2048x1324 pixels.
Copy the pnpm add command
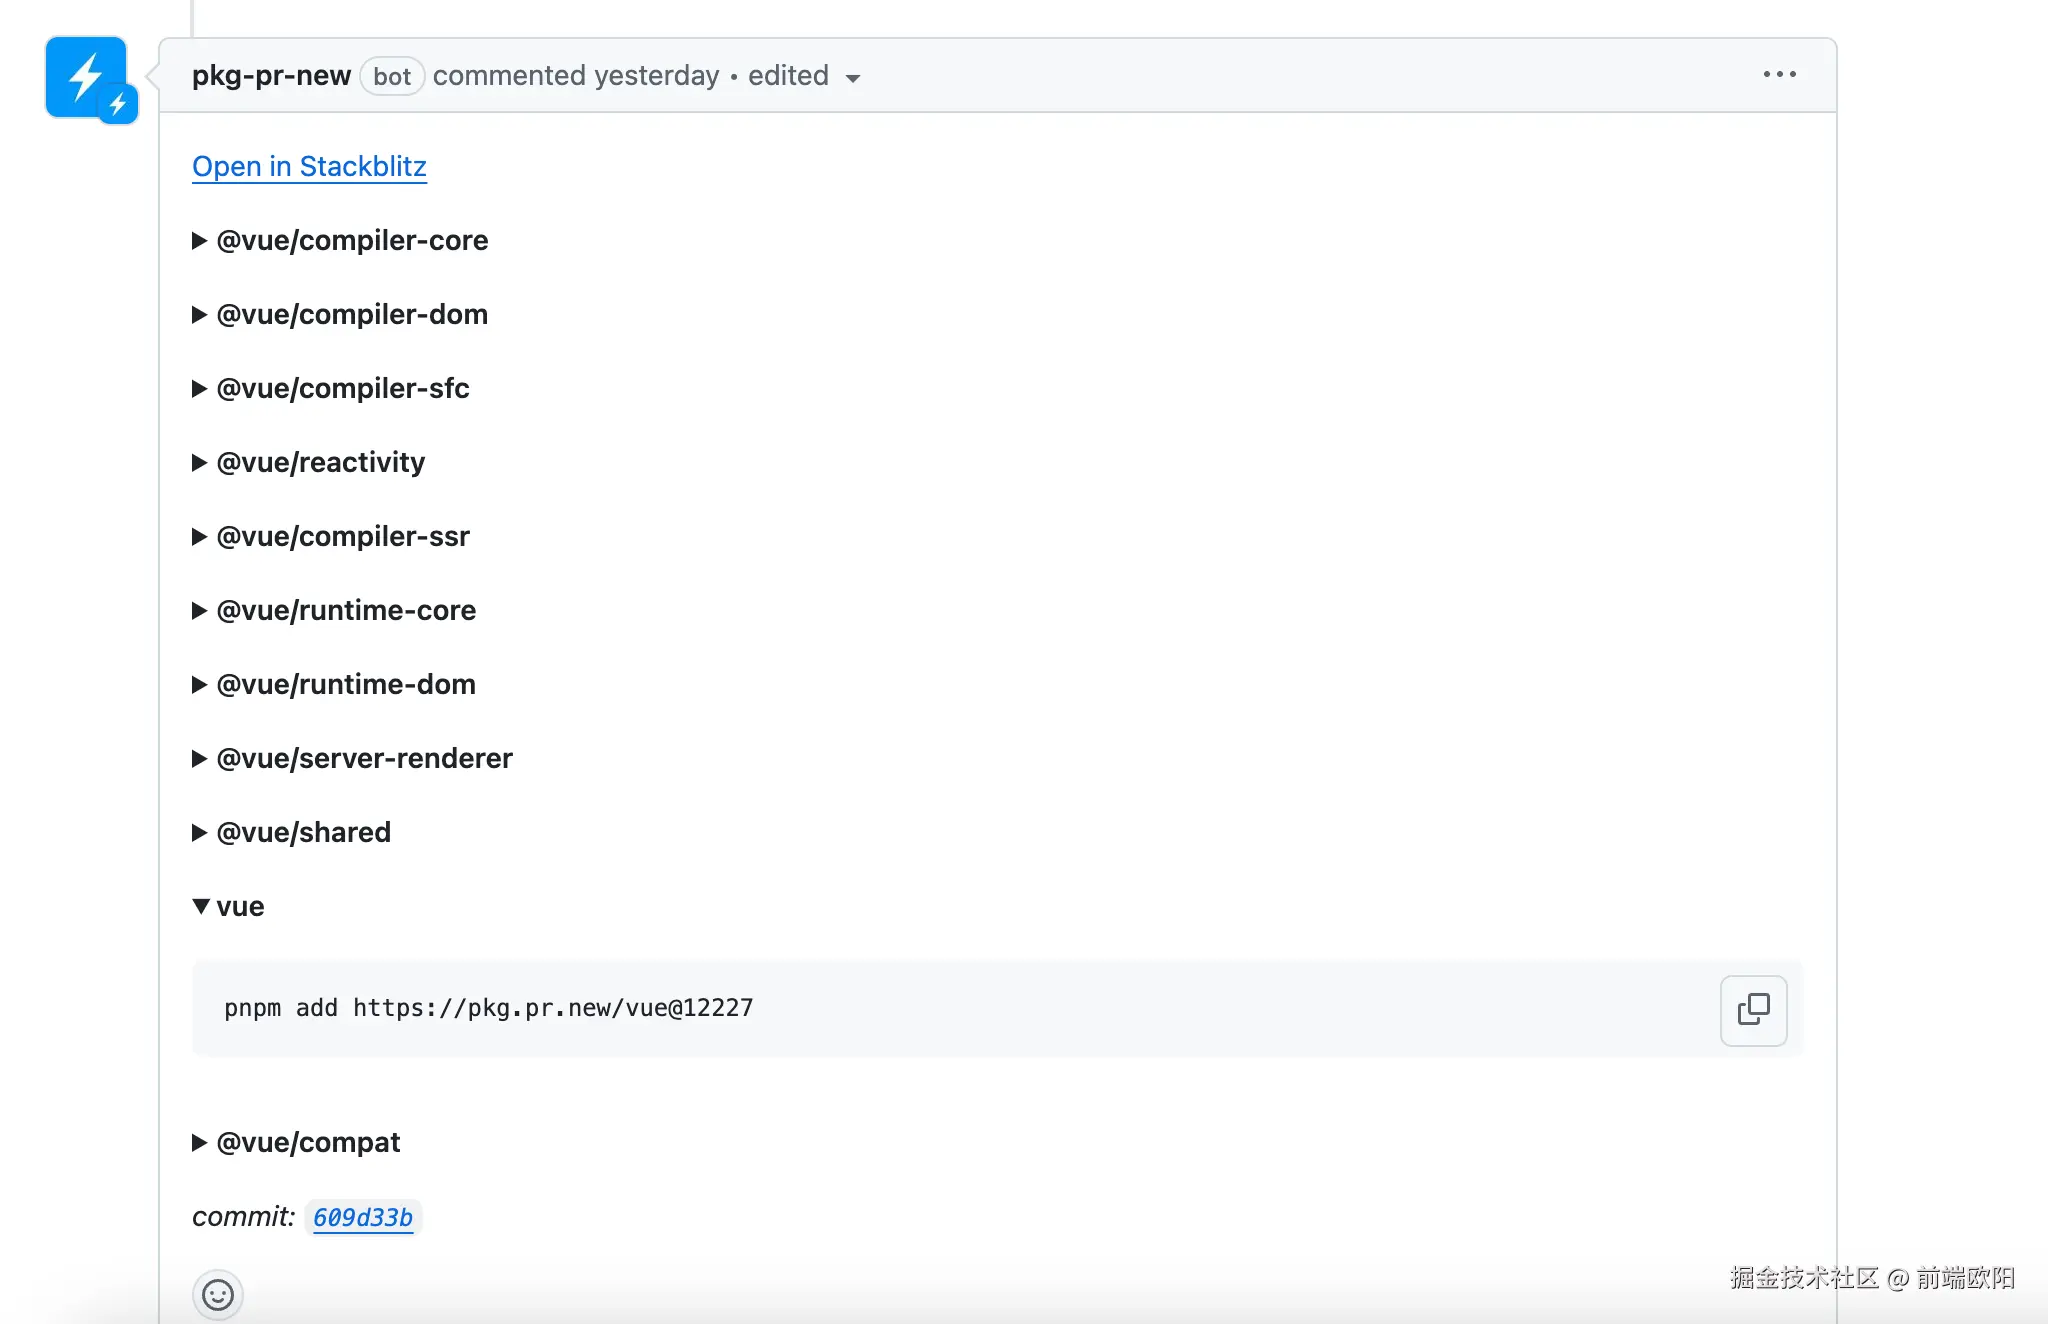pos(1753,1010)
